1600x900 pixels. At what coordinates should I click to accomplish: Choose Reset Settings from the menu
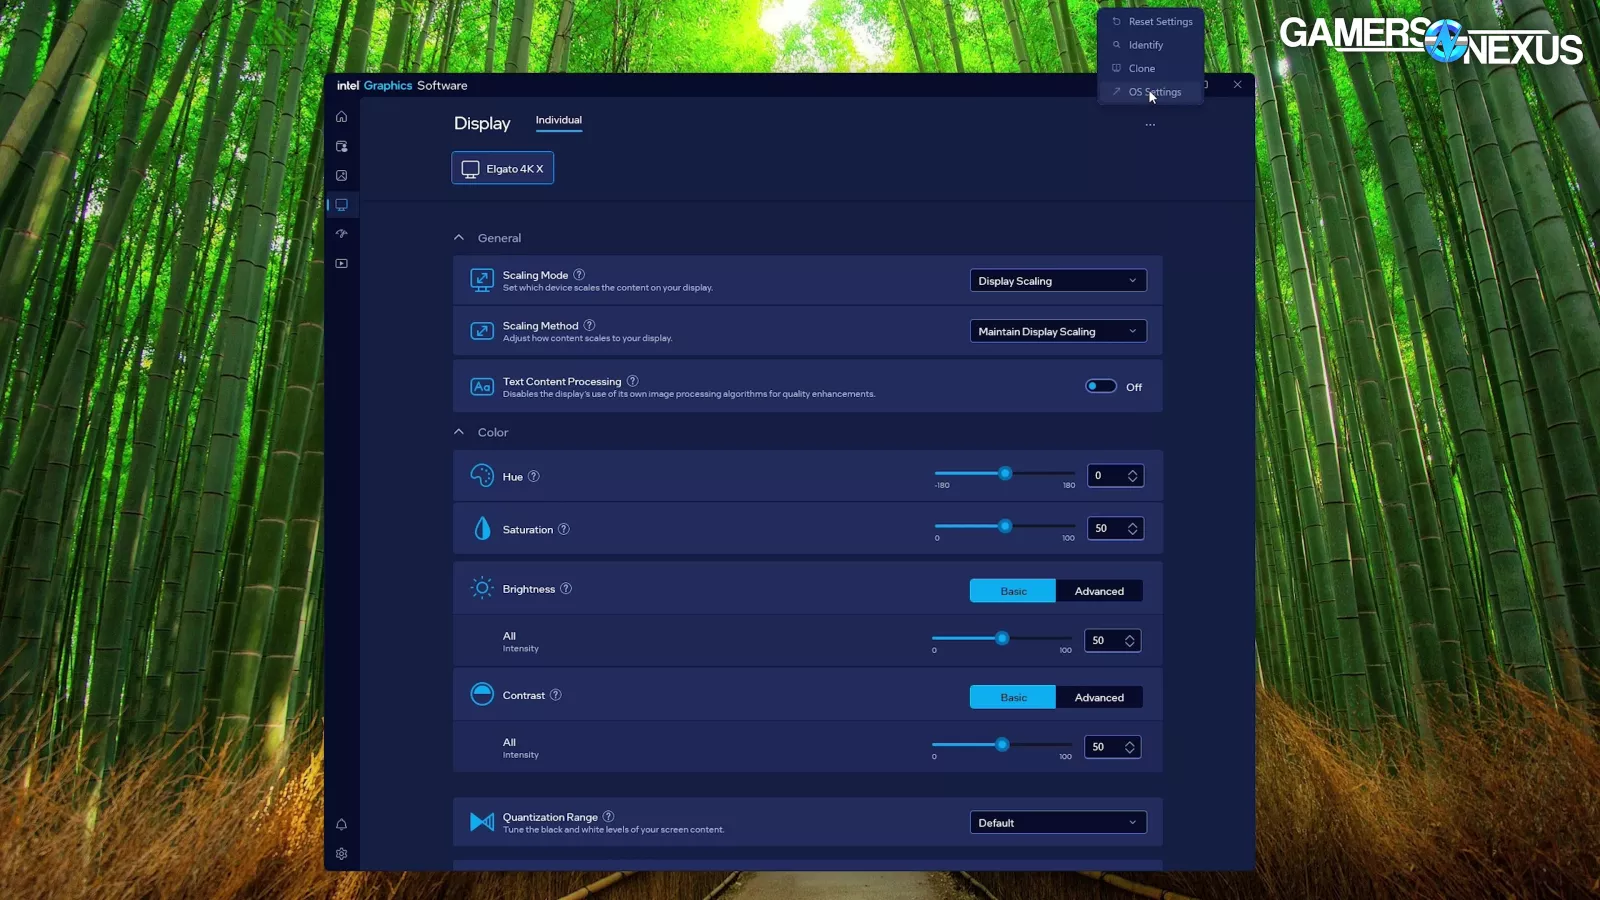[x=1160, y=22]
